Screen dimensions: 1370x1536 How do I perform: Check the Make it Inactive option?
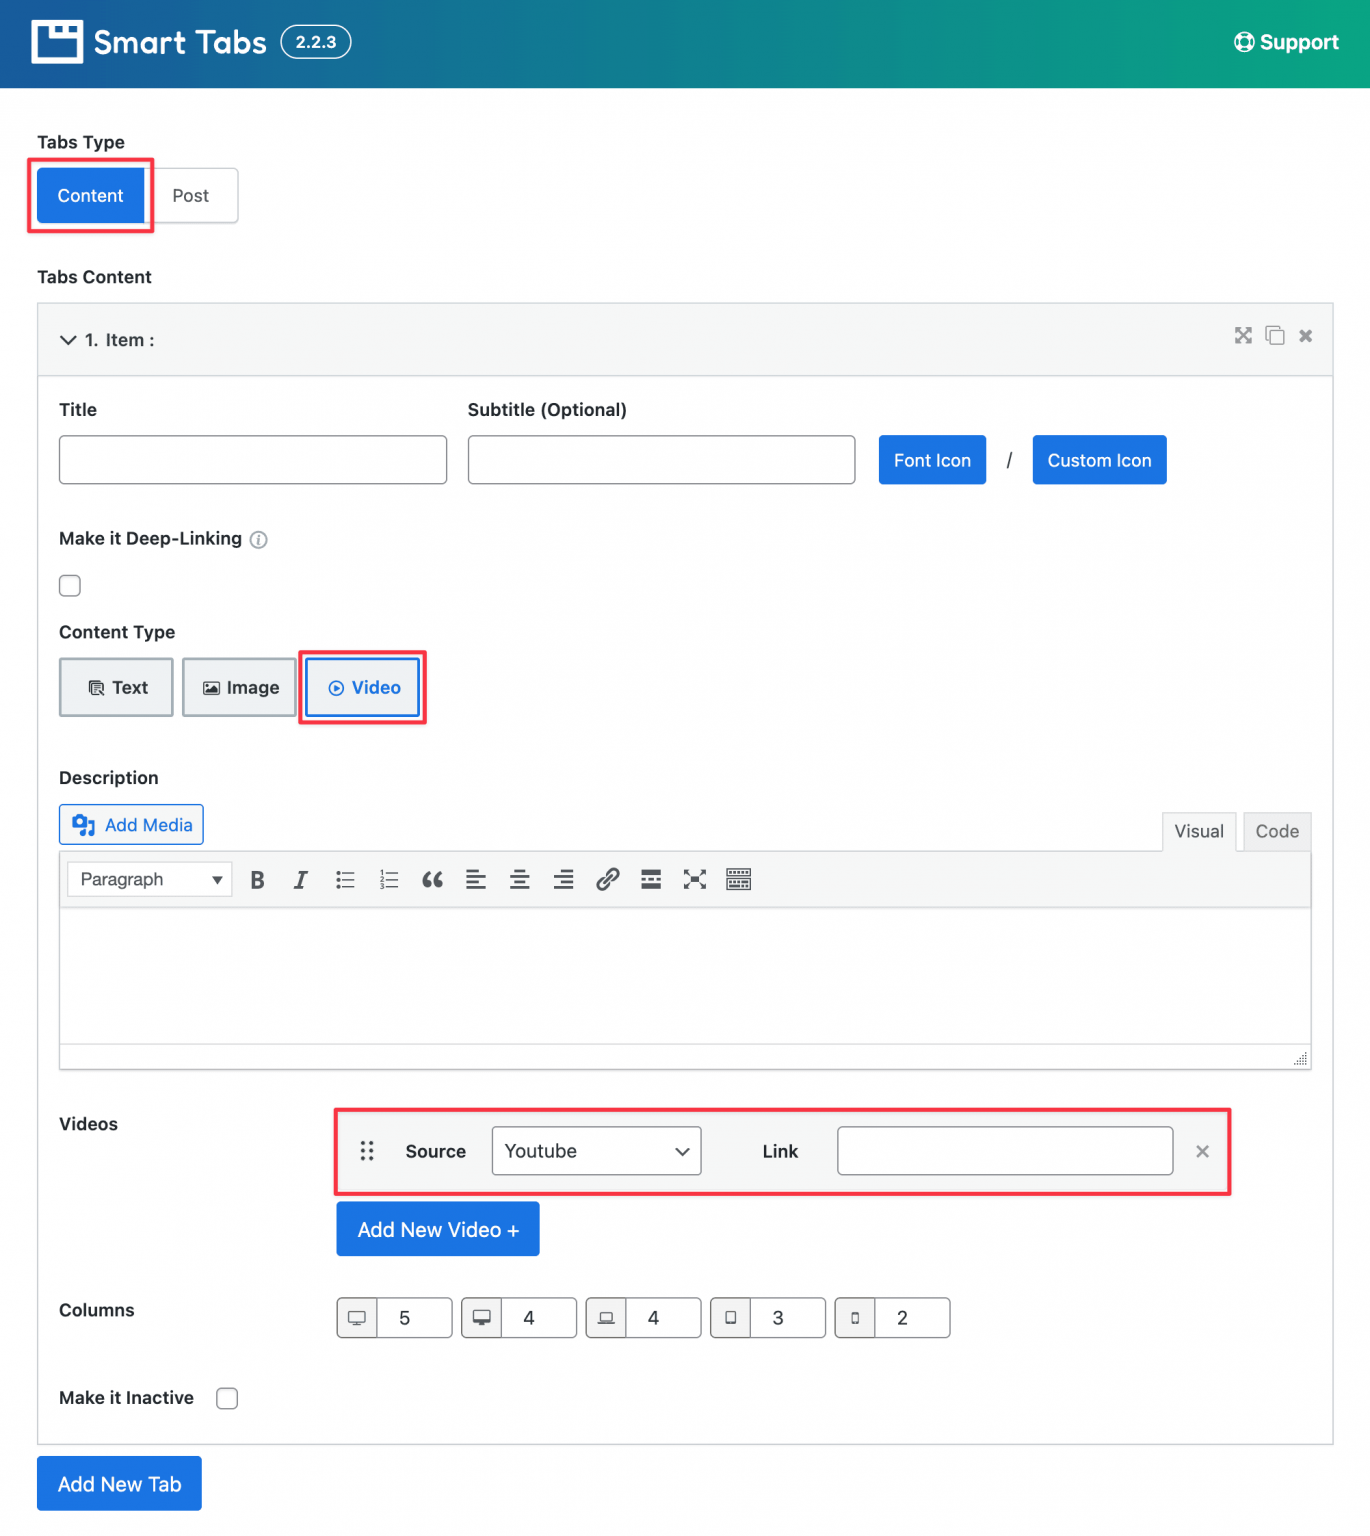pos(227,1398)
